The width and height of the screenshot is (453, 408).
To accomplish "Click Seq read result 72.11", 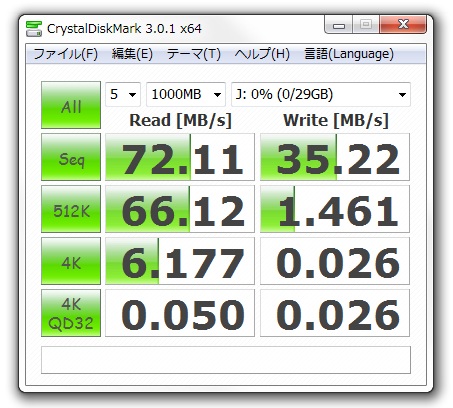I will click(180, 157).
